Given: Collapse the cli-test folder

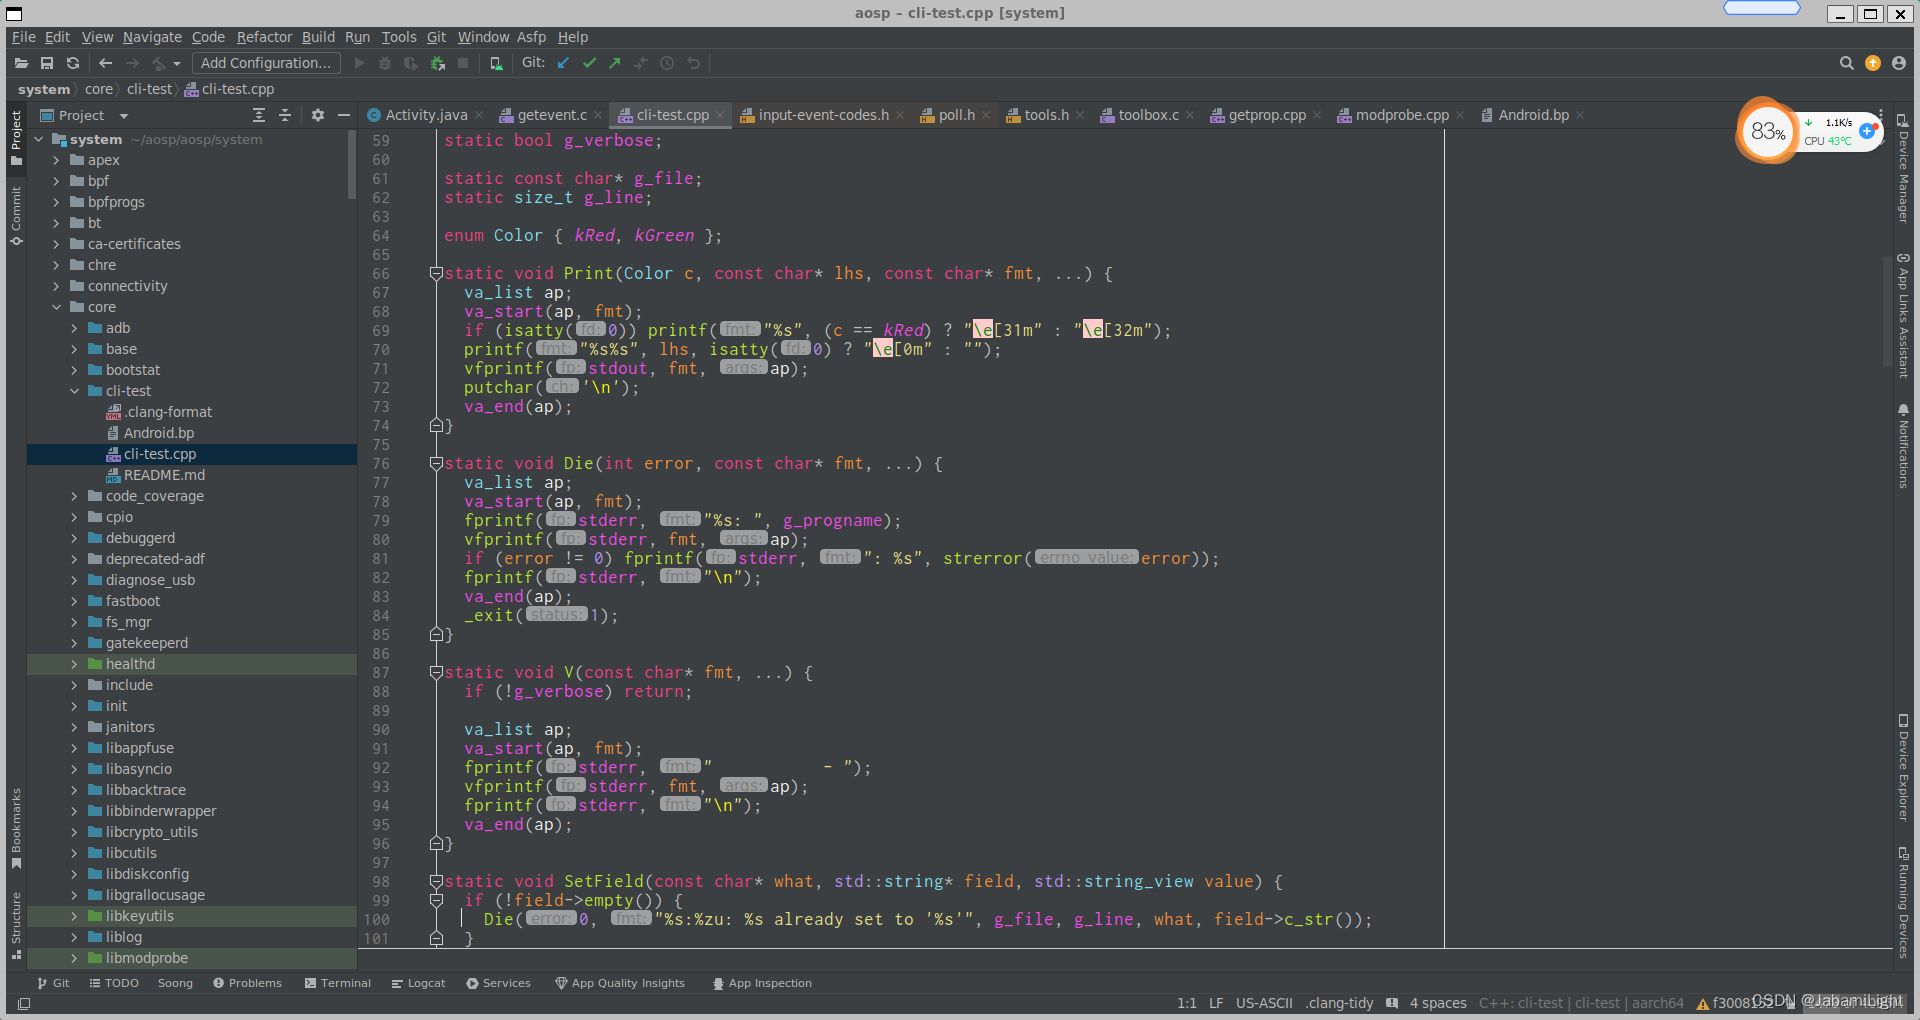Looking at the screenshot, I should tap(74, 391).
